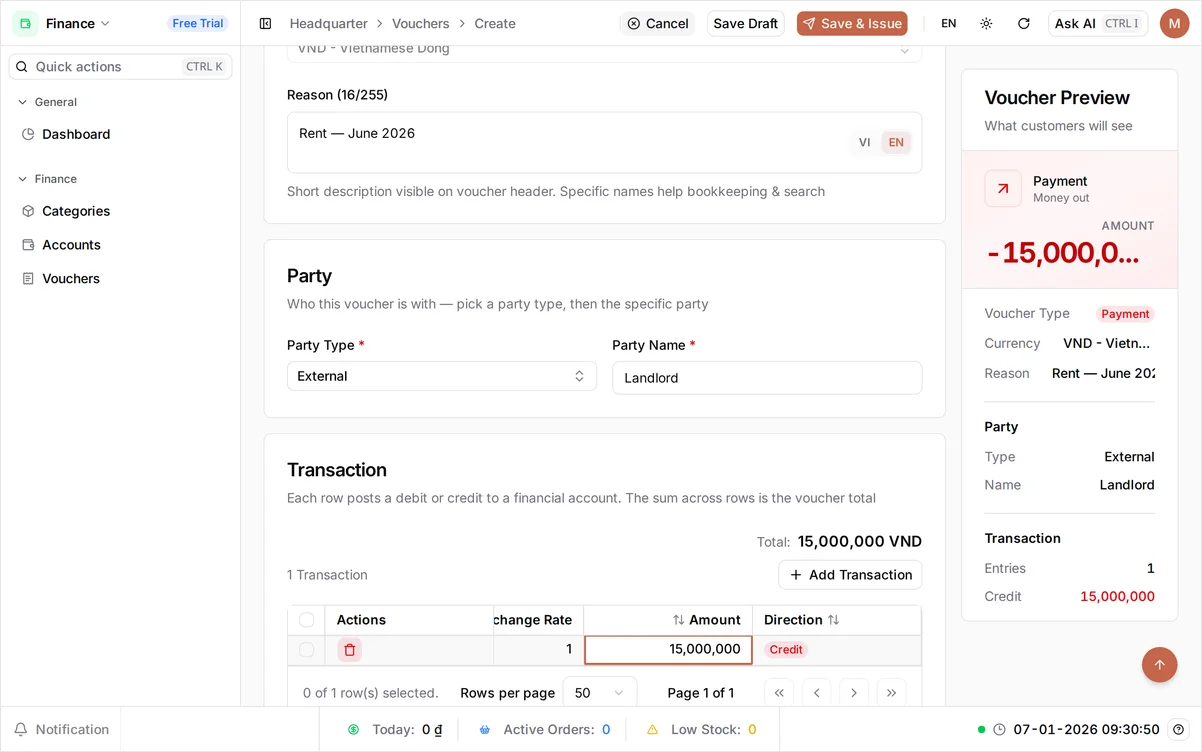Go to next page icon

pos(854,693)
